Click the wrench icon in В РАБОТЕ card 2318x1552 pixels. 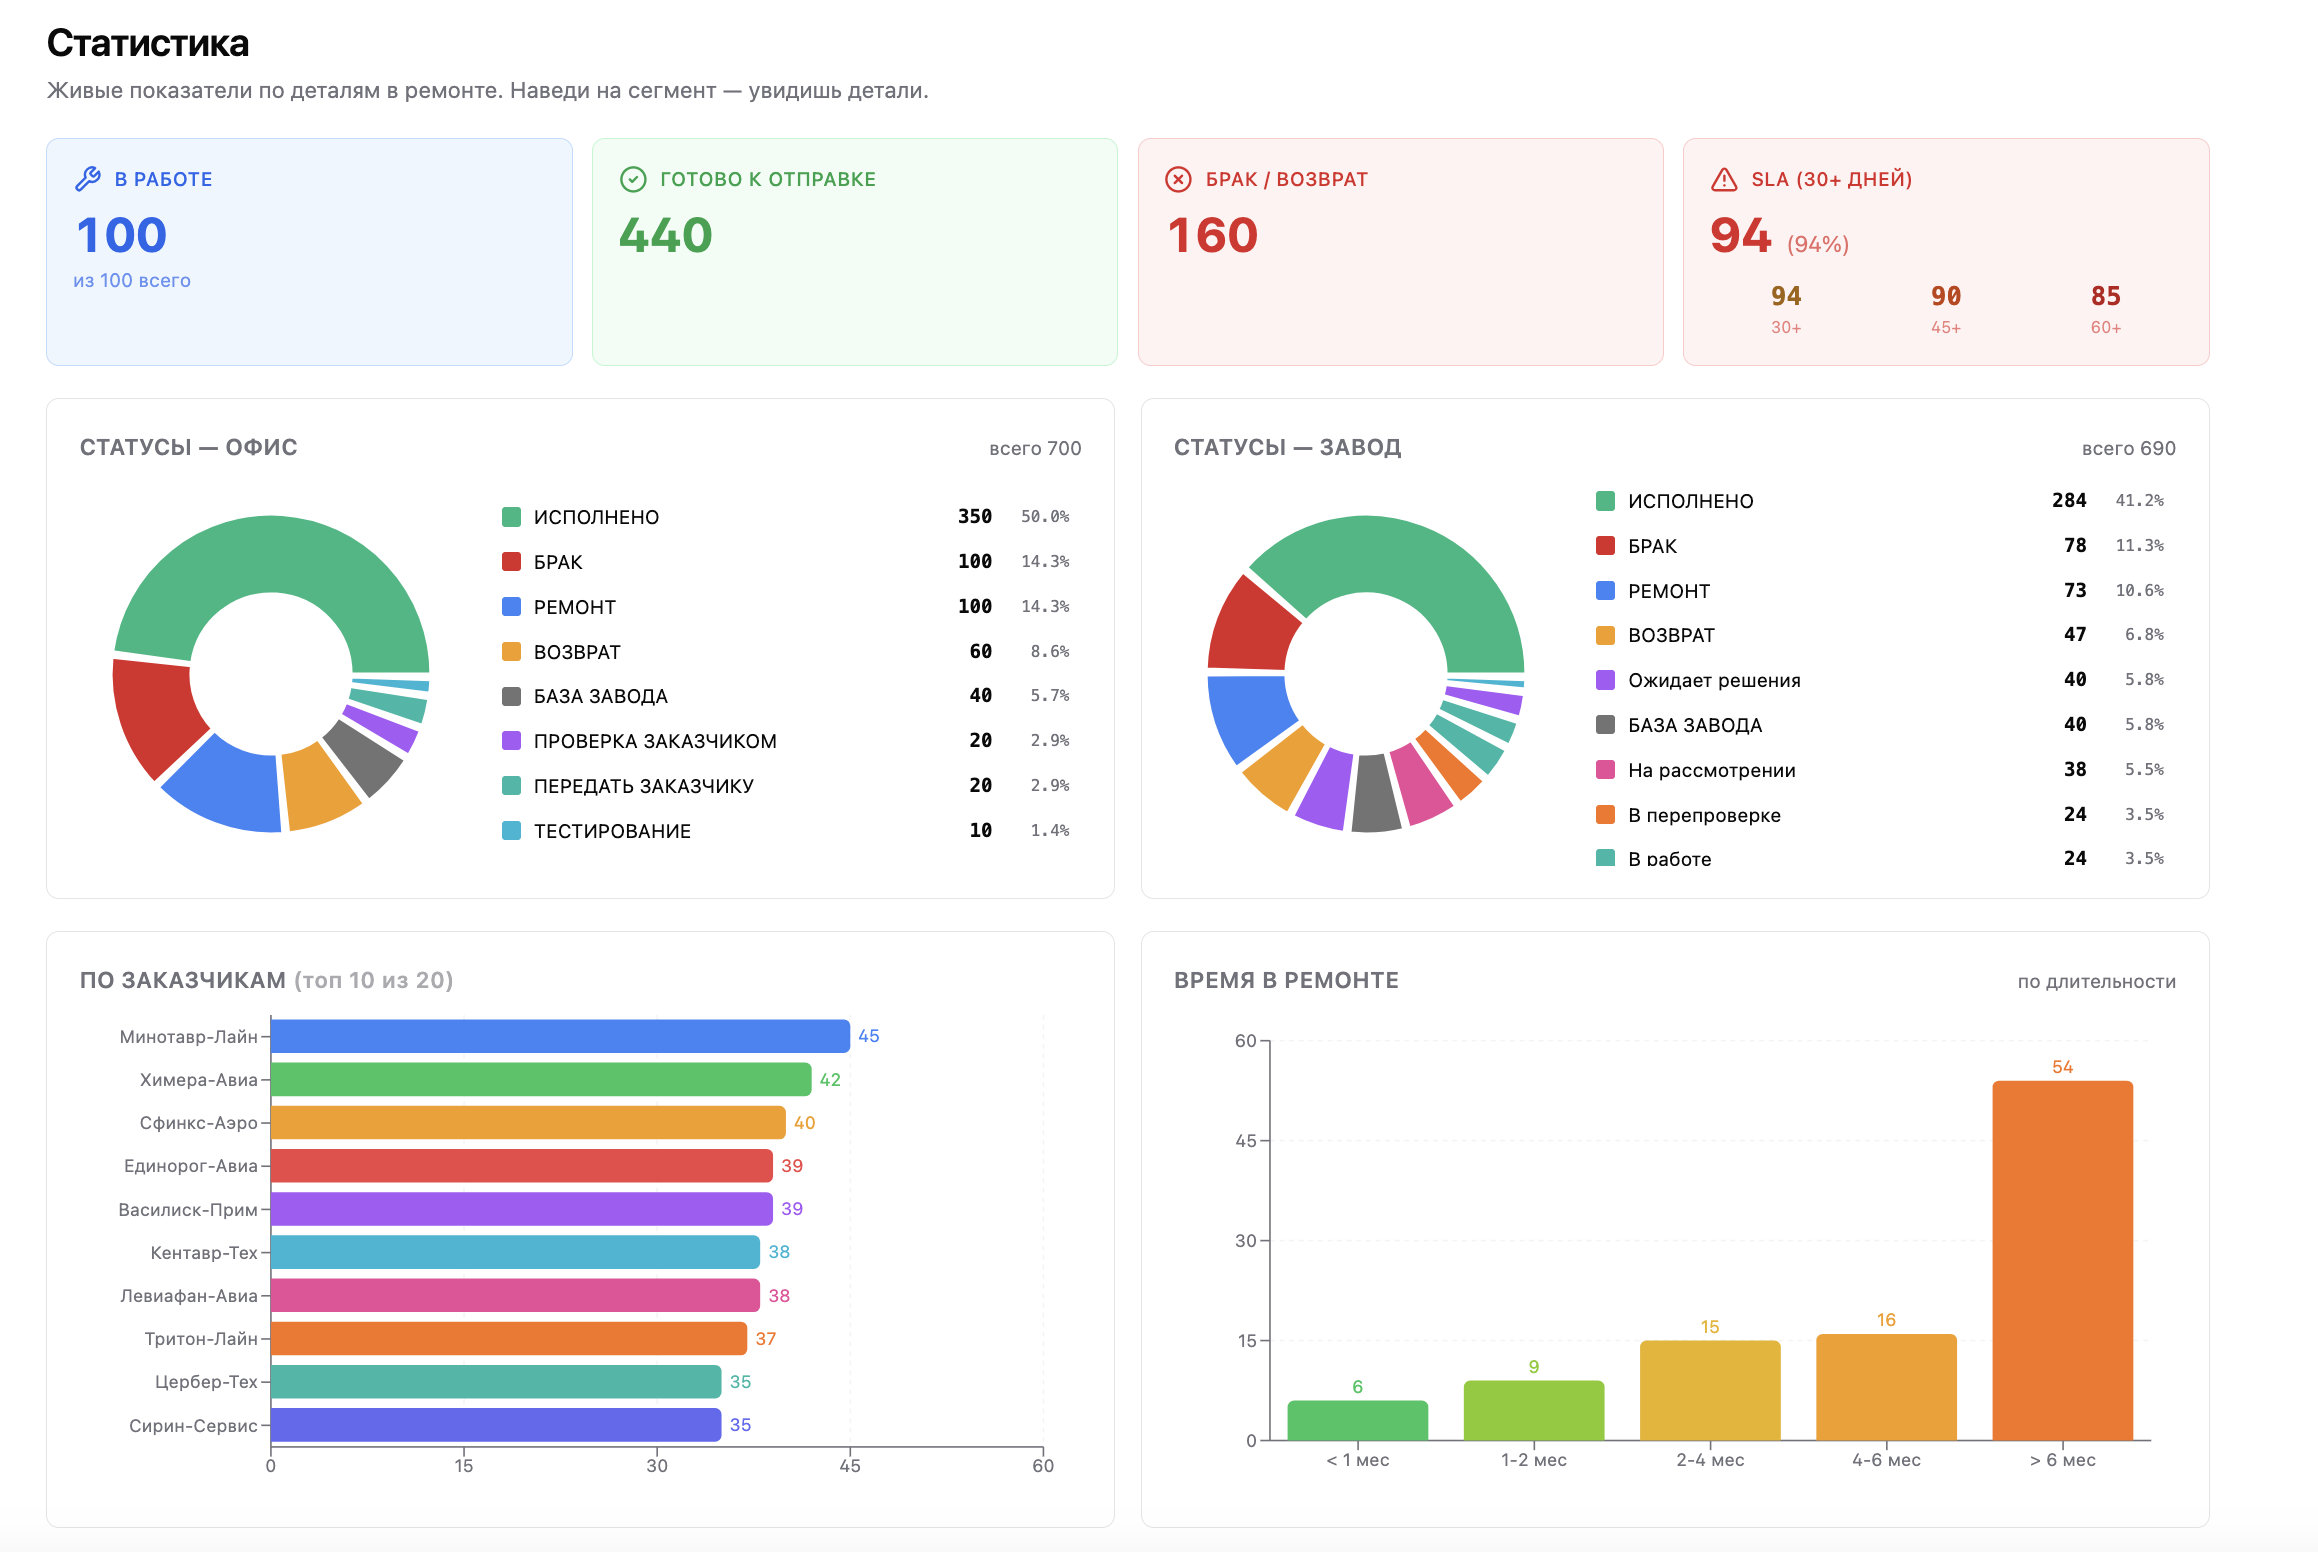pyautogui.click(x=88, y=179)
